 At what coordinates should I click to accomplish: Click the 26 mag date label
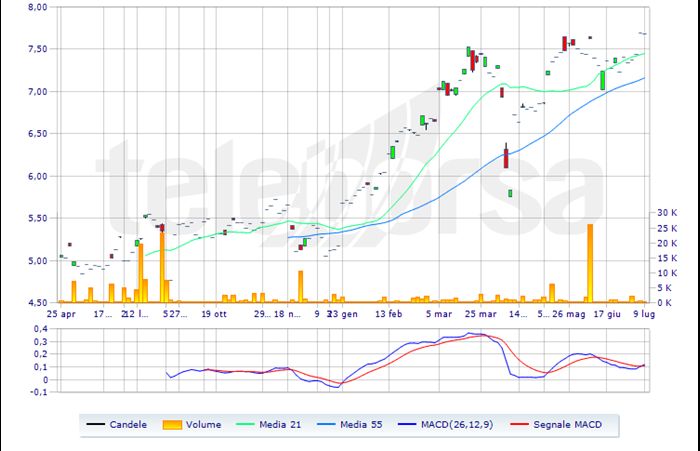pos(568,314)
